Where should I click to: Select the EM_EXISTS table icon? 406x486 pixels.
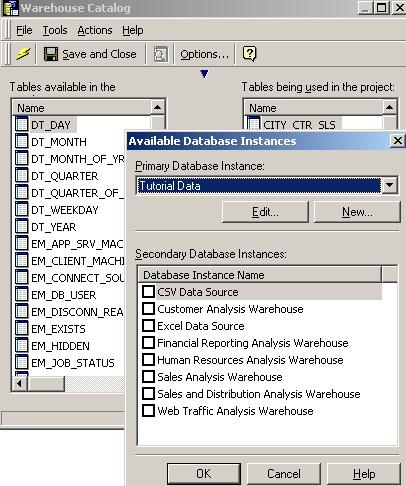coord(22,328)
